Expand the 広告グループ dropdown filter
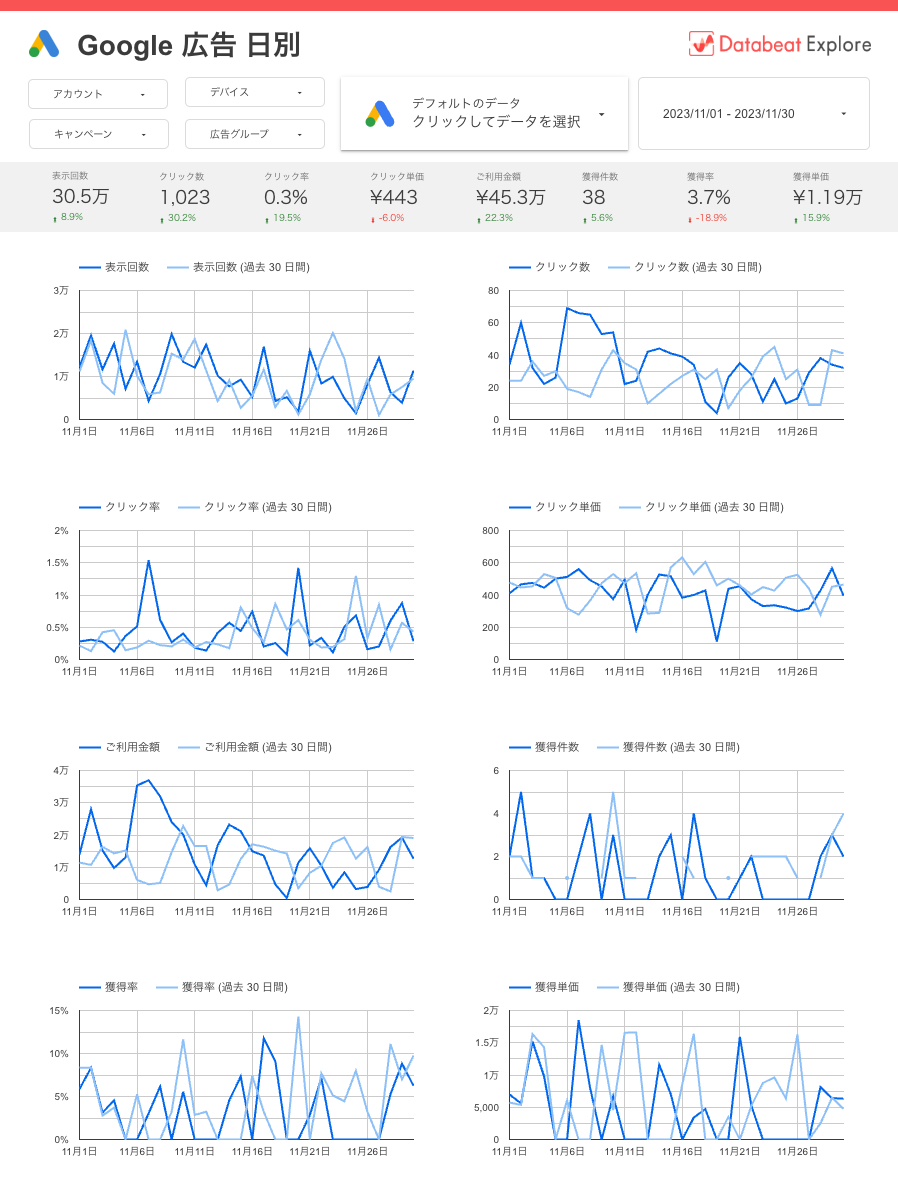The image size is (898, 1198). tap(254, 134)
